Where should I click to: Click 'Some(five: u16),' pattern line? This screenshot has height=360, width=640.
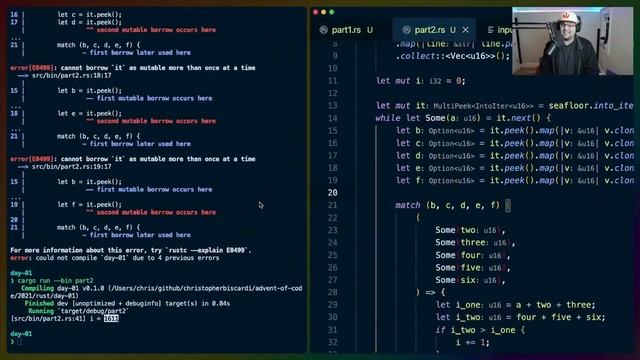[473, 268]
